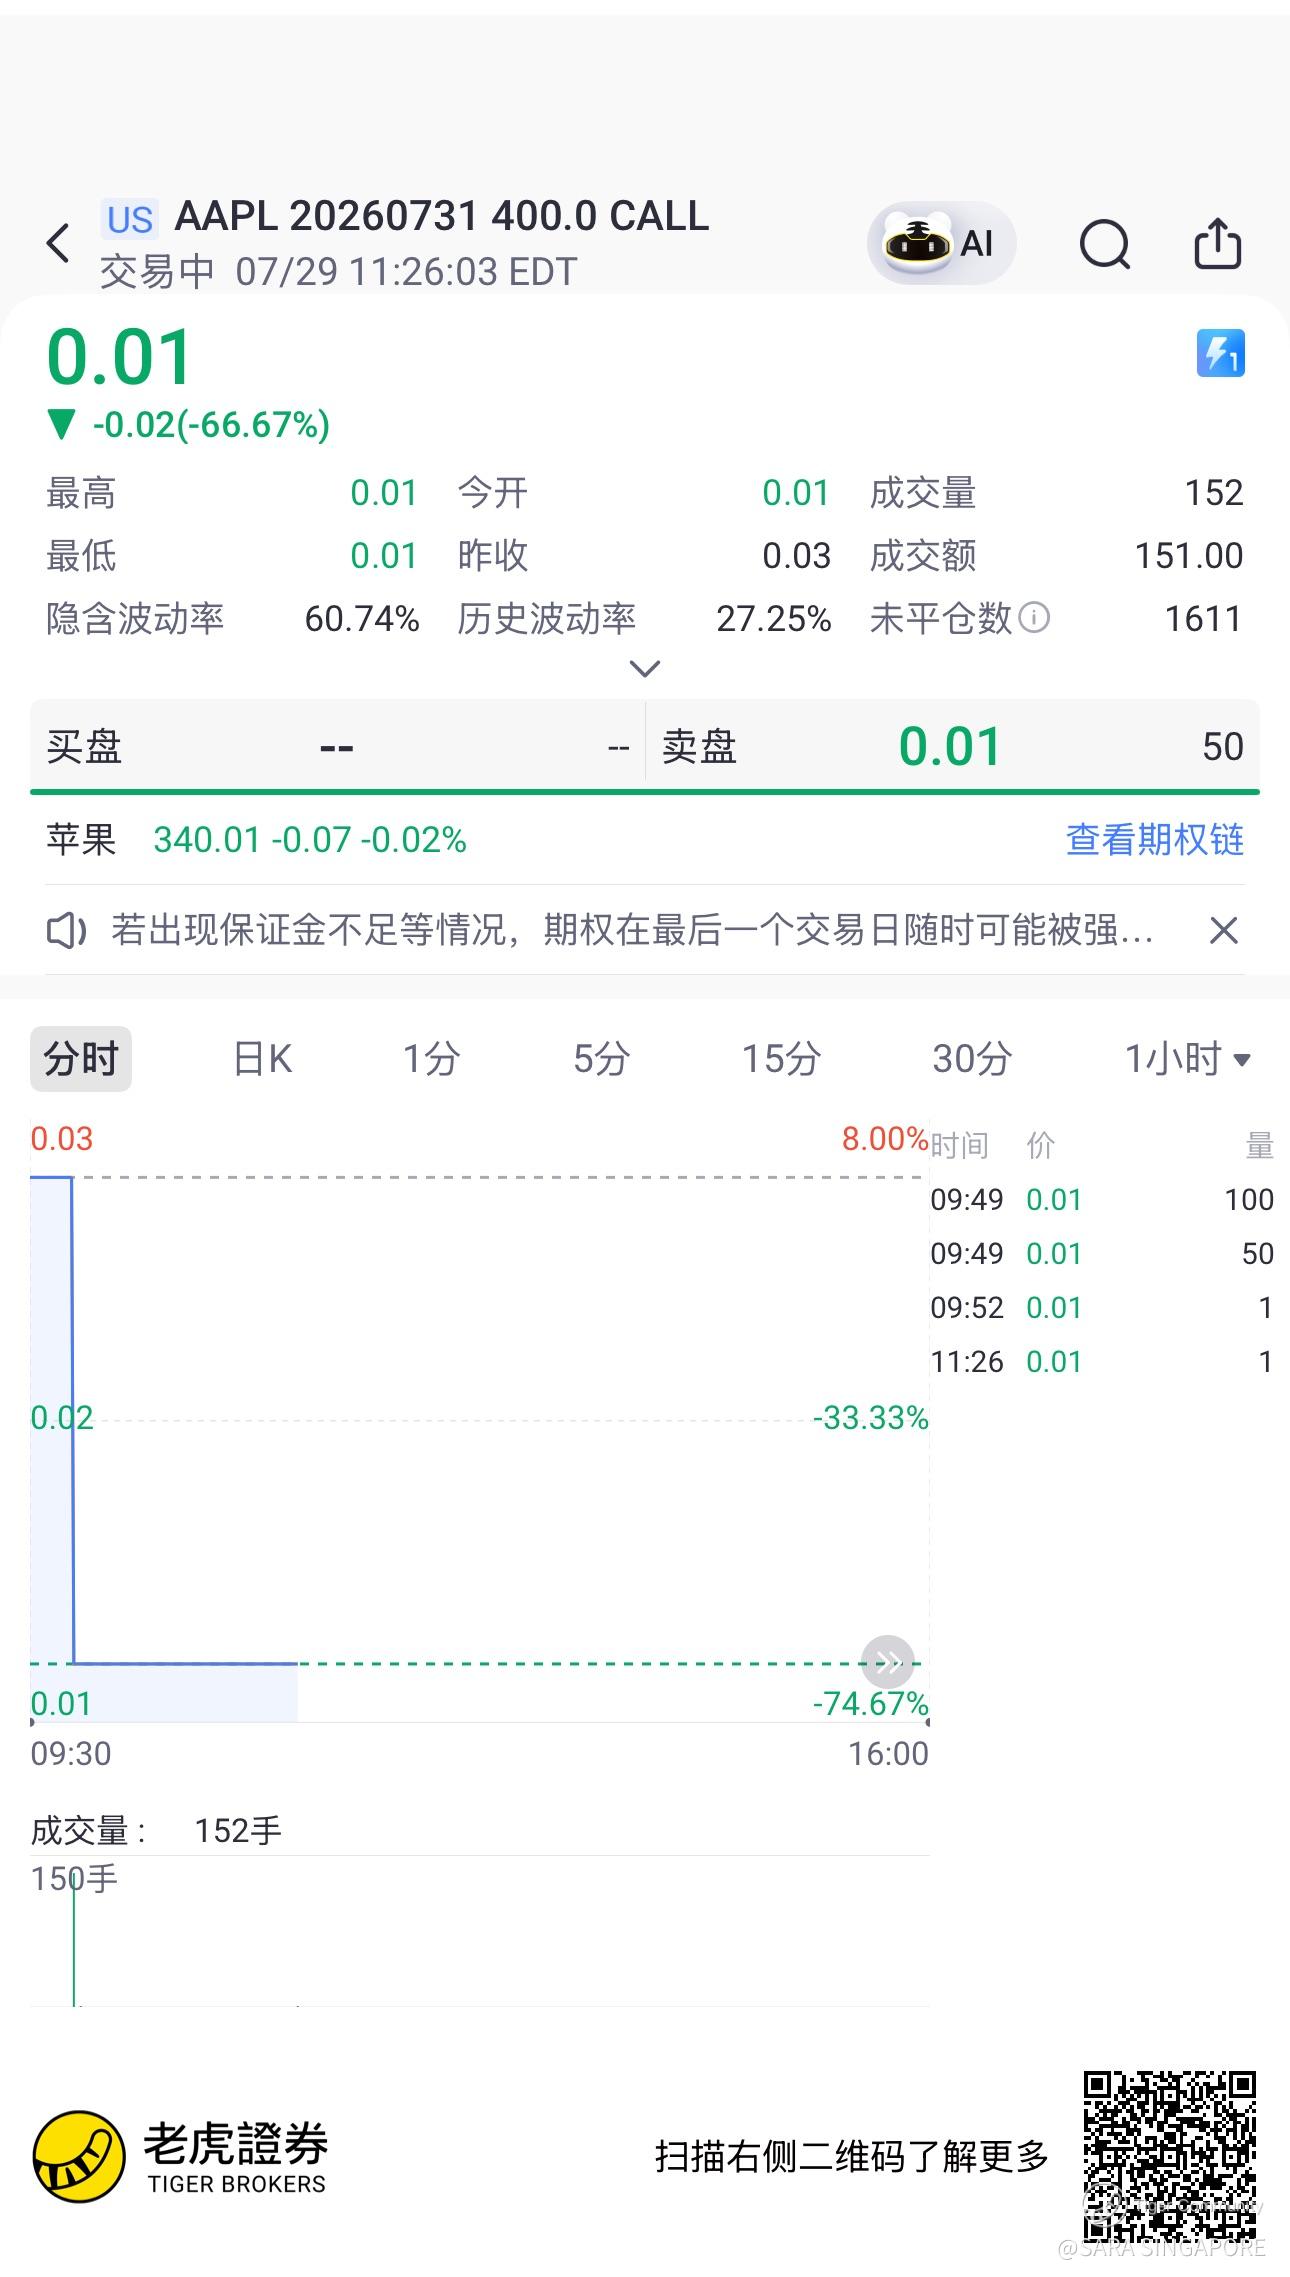Viewport: 1290px width, 2277px height.
Task: Select the 09:49 trade row with volume 50
Action: coord(1102,1253)
